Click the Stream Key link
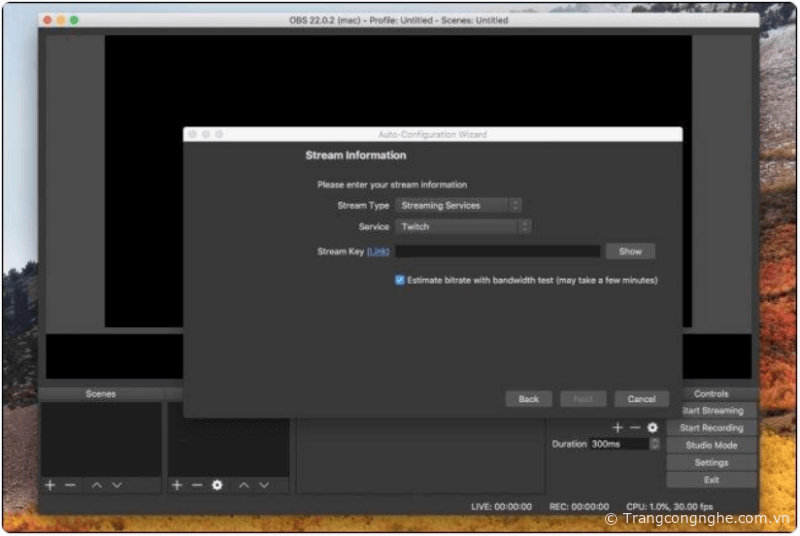The image size is (800, 536). pyautogui.click(x=378, y=252)
